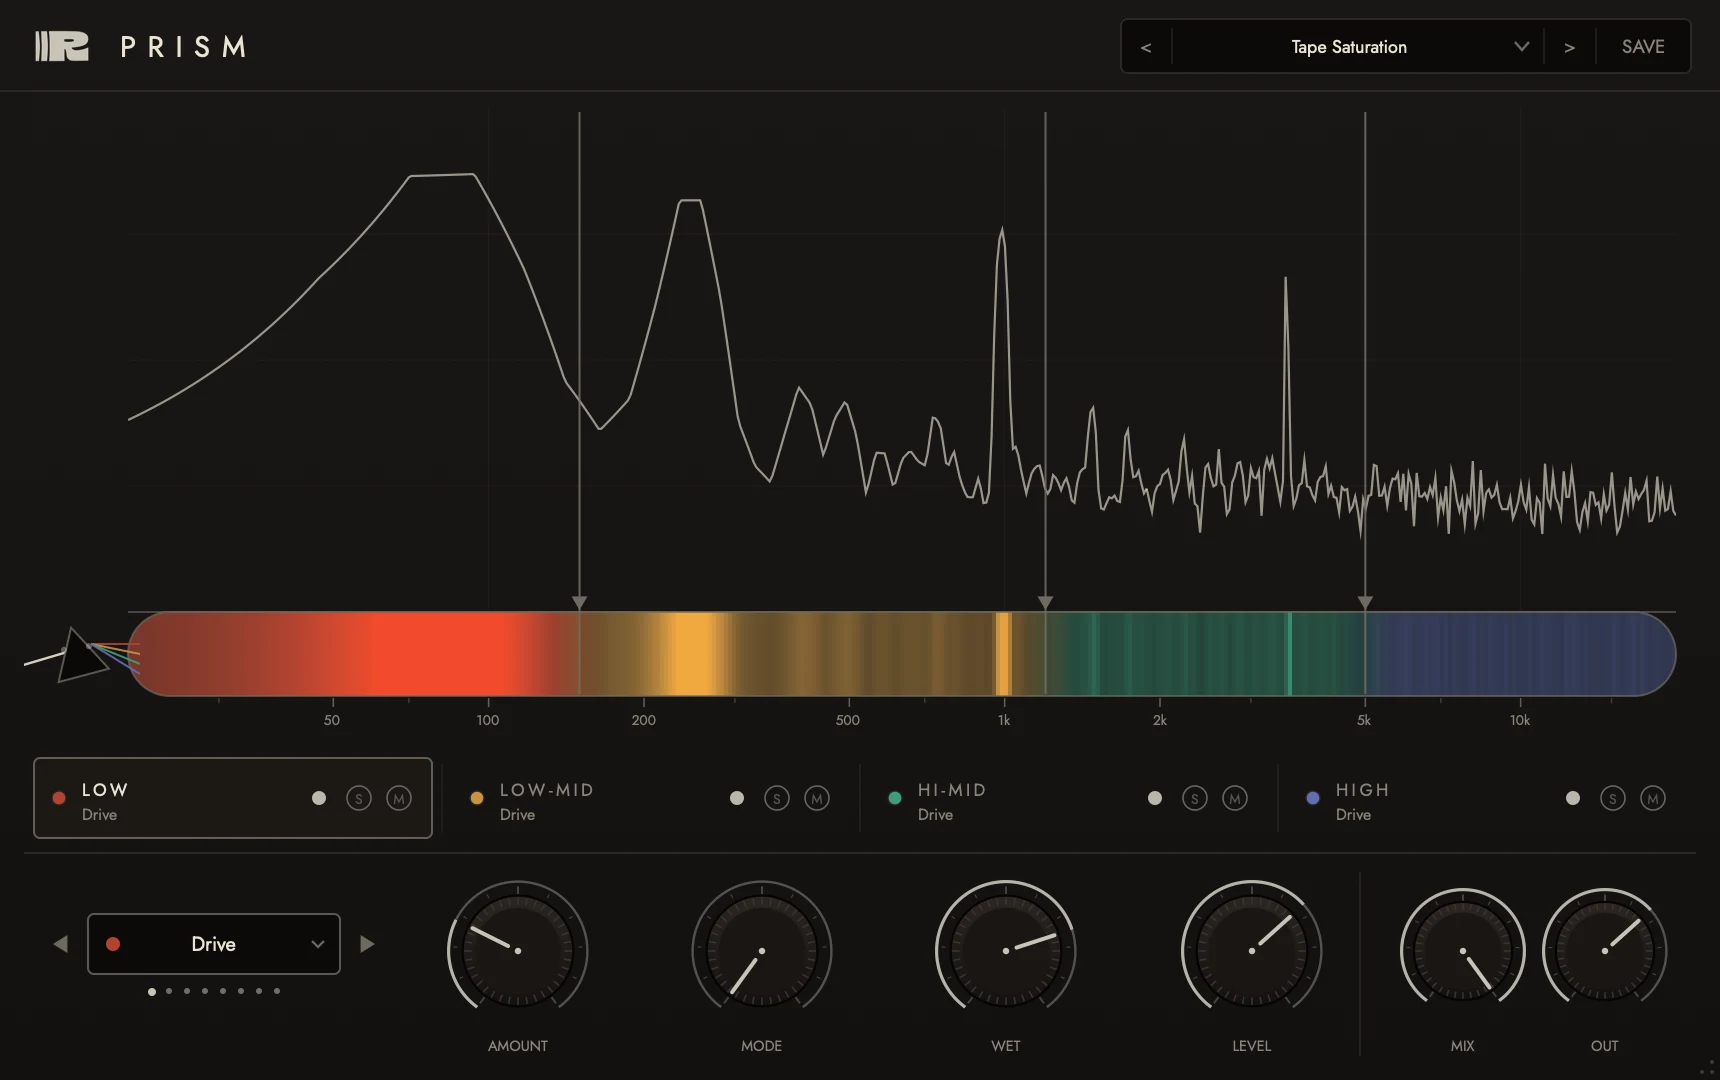The width and height of the screenshot is (1720, 1080).
Task: Click the red dot in Drive selector
Action: [x=113, y=944]
